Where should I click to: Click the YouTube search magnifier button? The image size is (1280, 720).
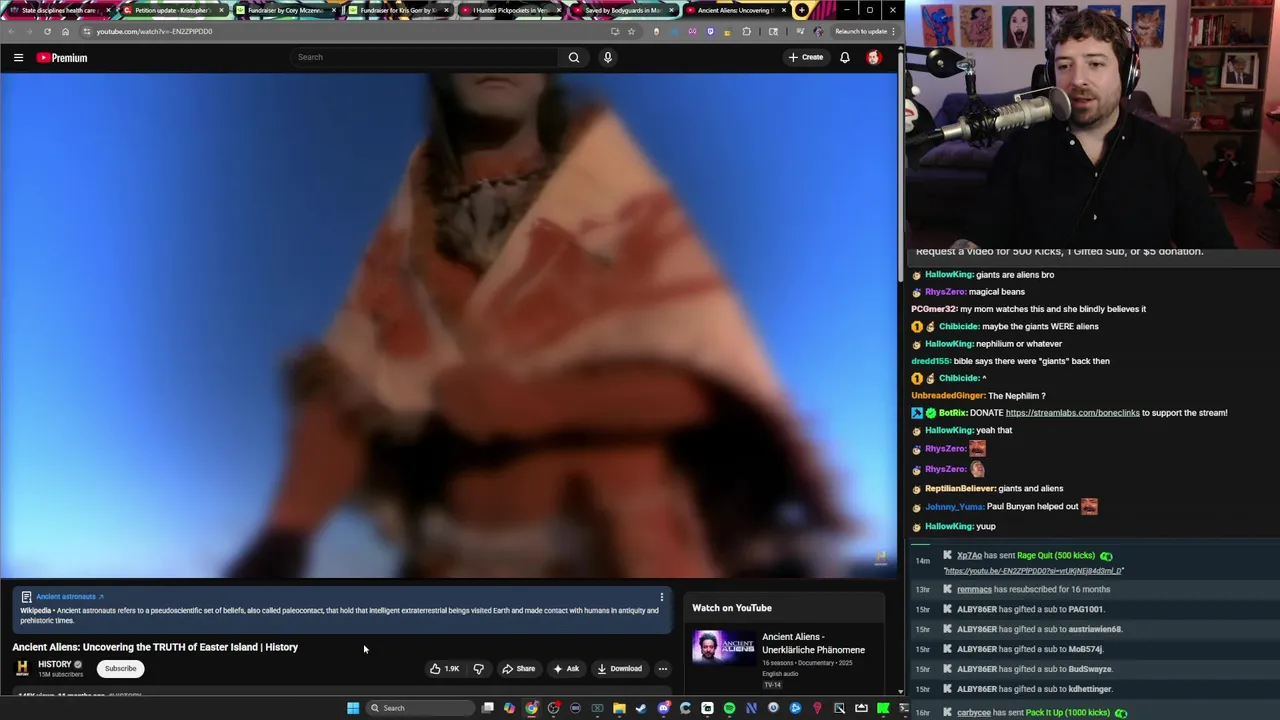(574, 57)
